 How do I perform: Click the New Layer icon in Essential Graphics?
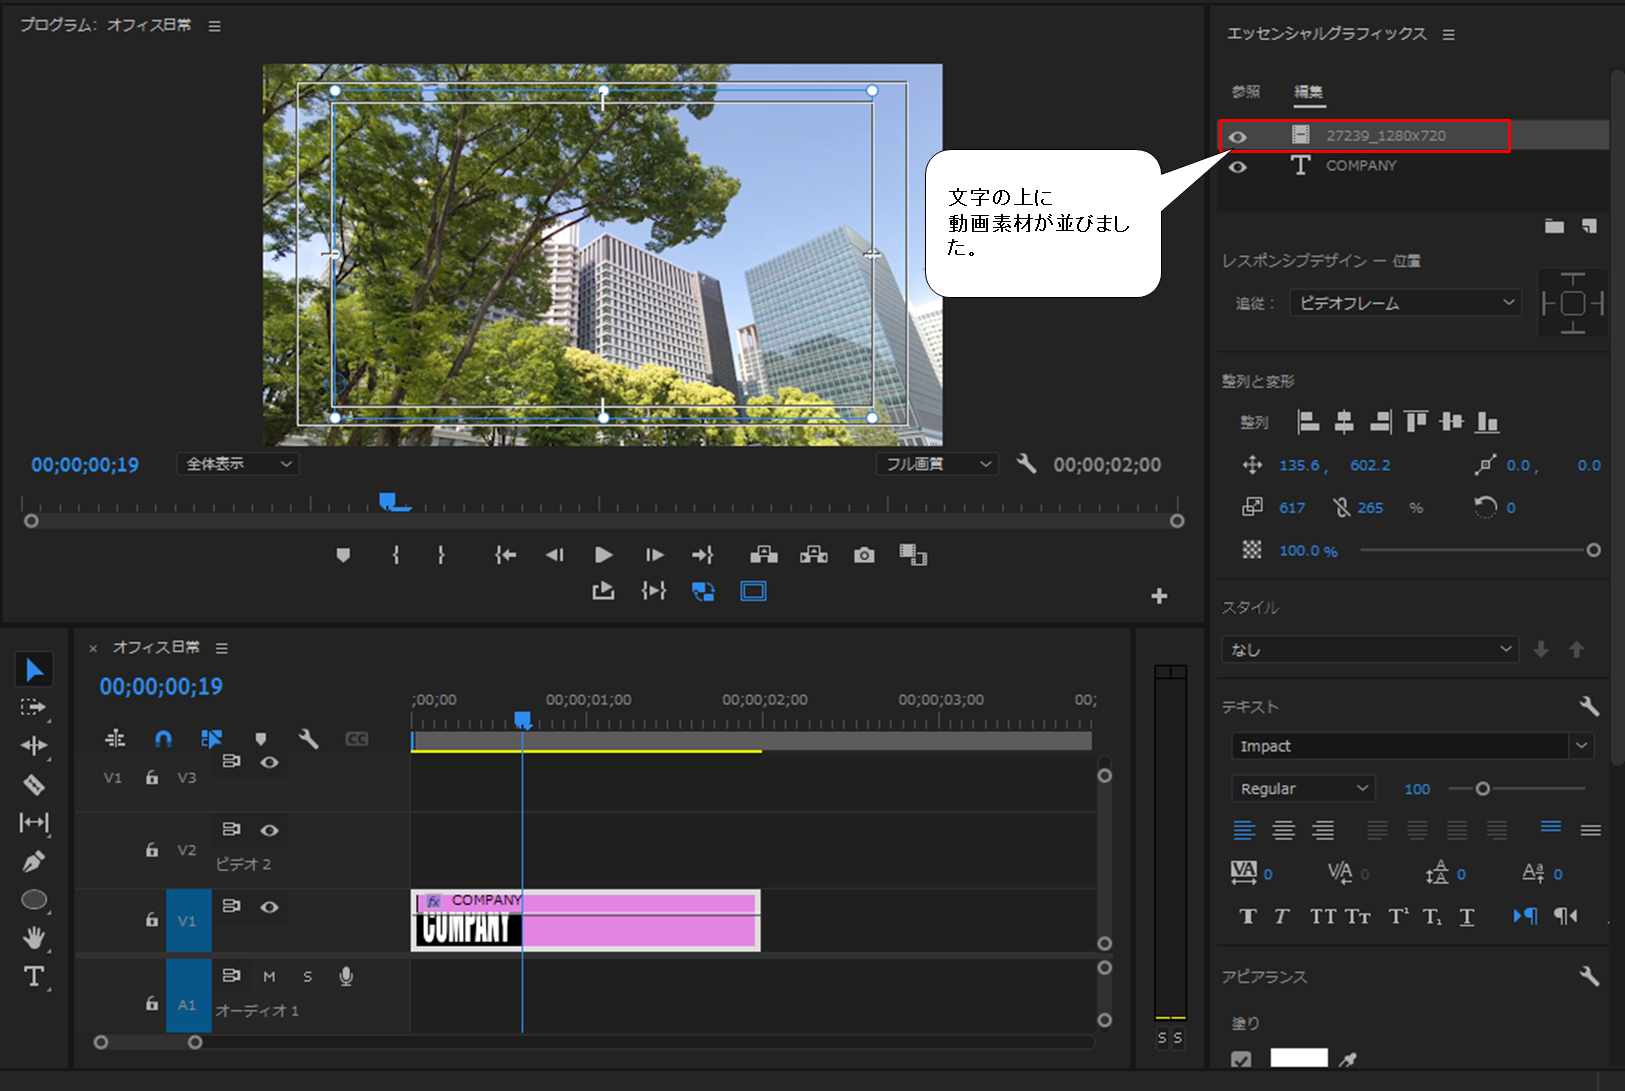pos(1589,227)
